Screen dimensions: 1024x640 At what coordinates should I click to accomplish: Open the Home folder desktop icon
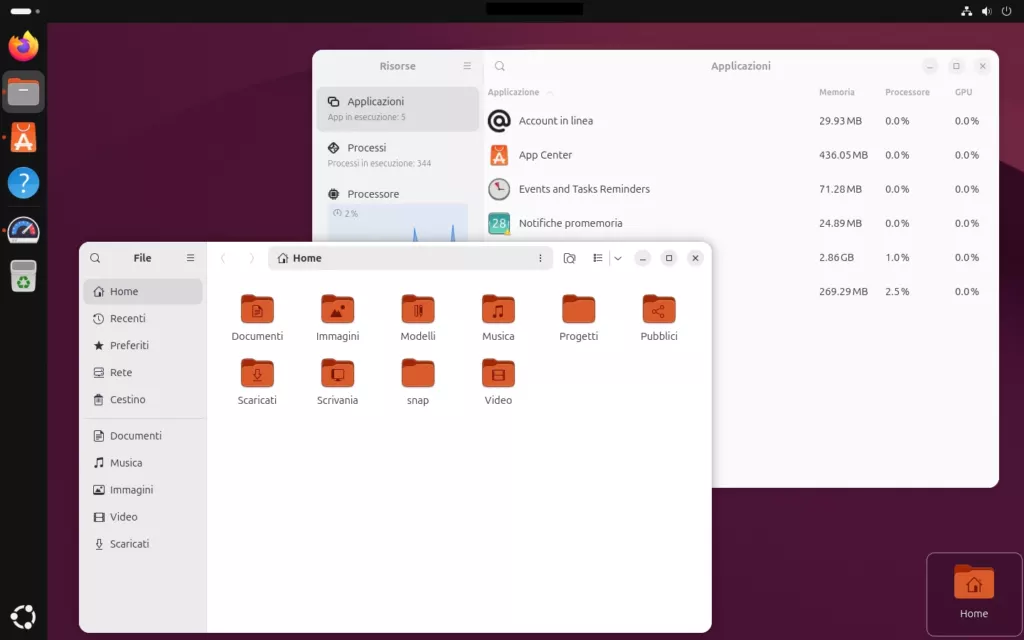click(974, 593)
